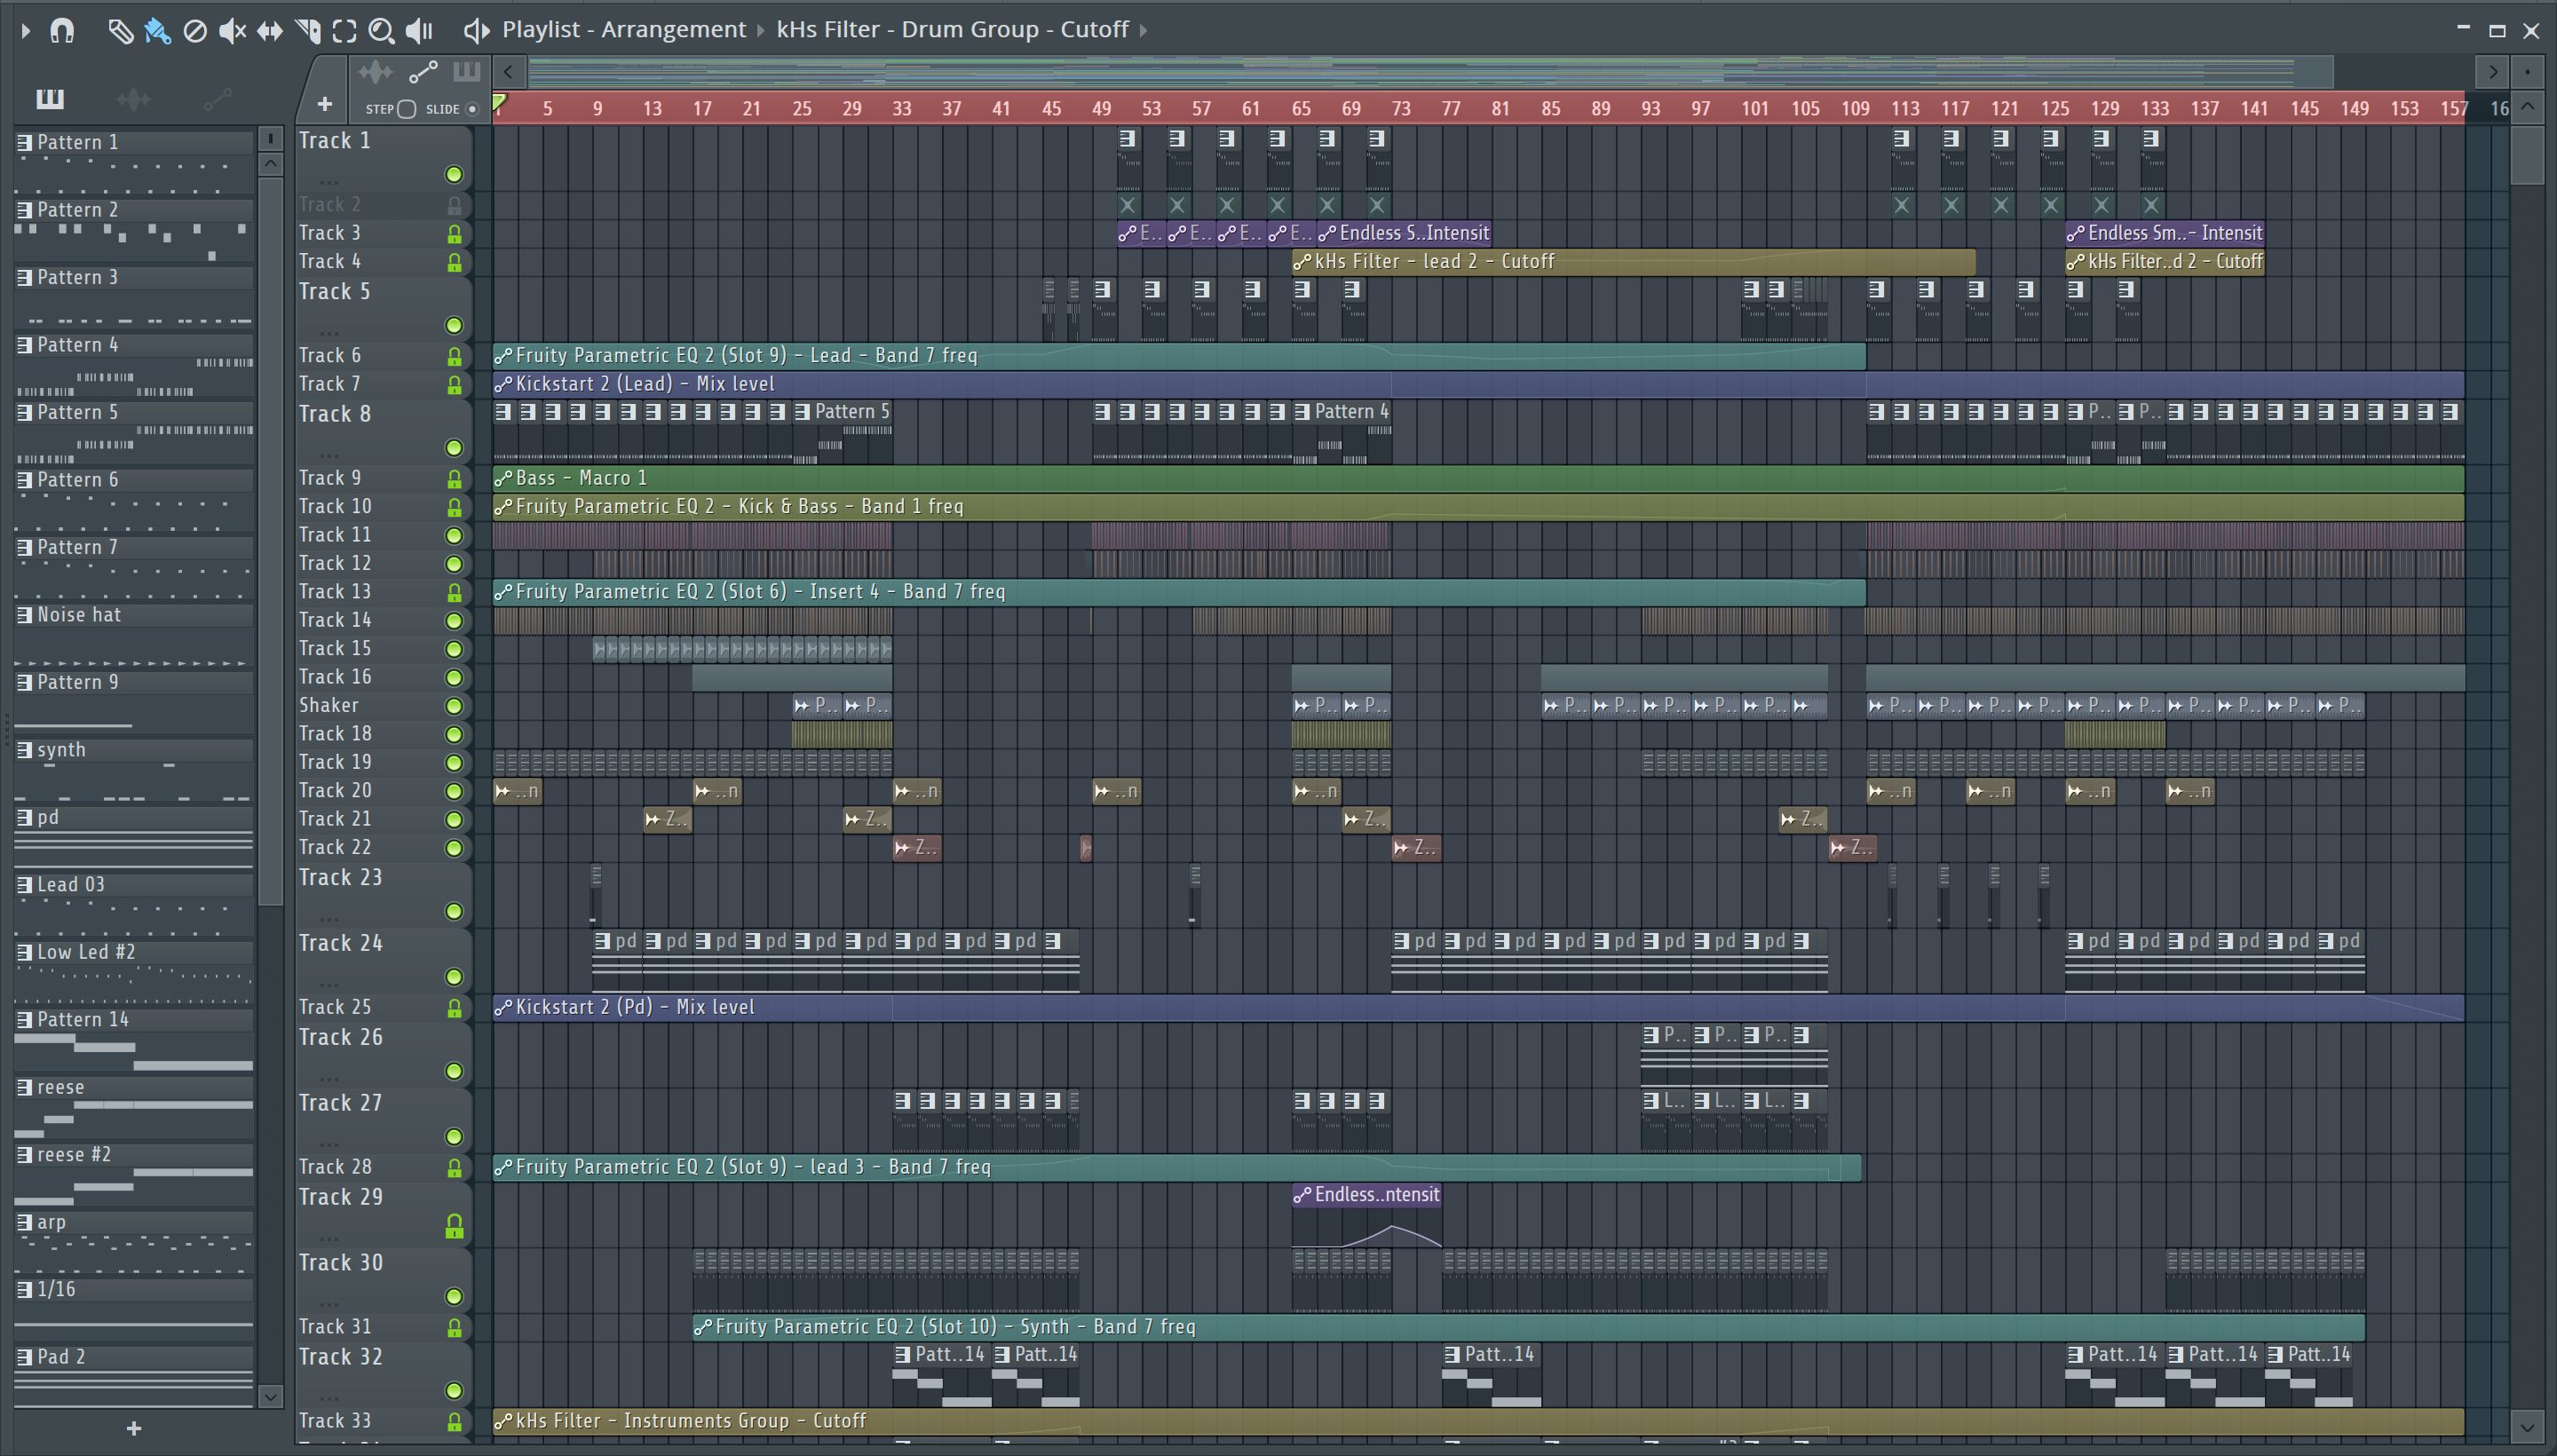This screenshot has width=2557, height=1456.
Task: Open the Playlist - Arrangement dropdown
Action: 624,30
